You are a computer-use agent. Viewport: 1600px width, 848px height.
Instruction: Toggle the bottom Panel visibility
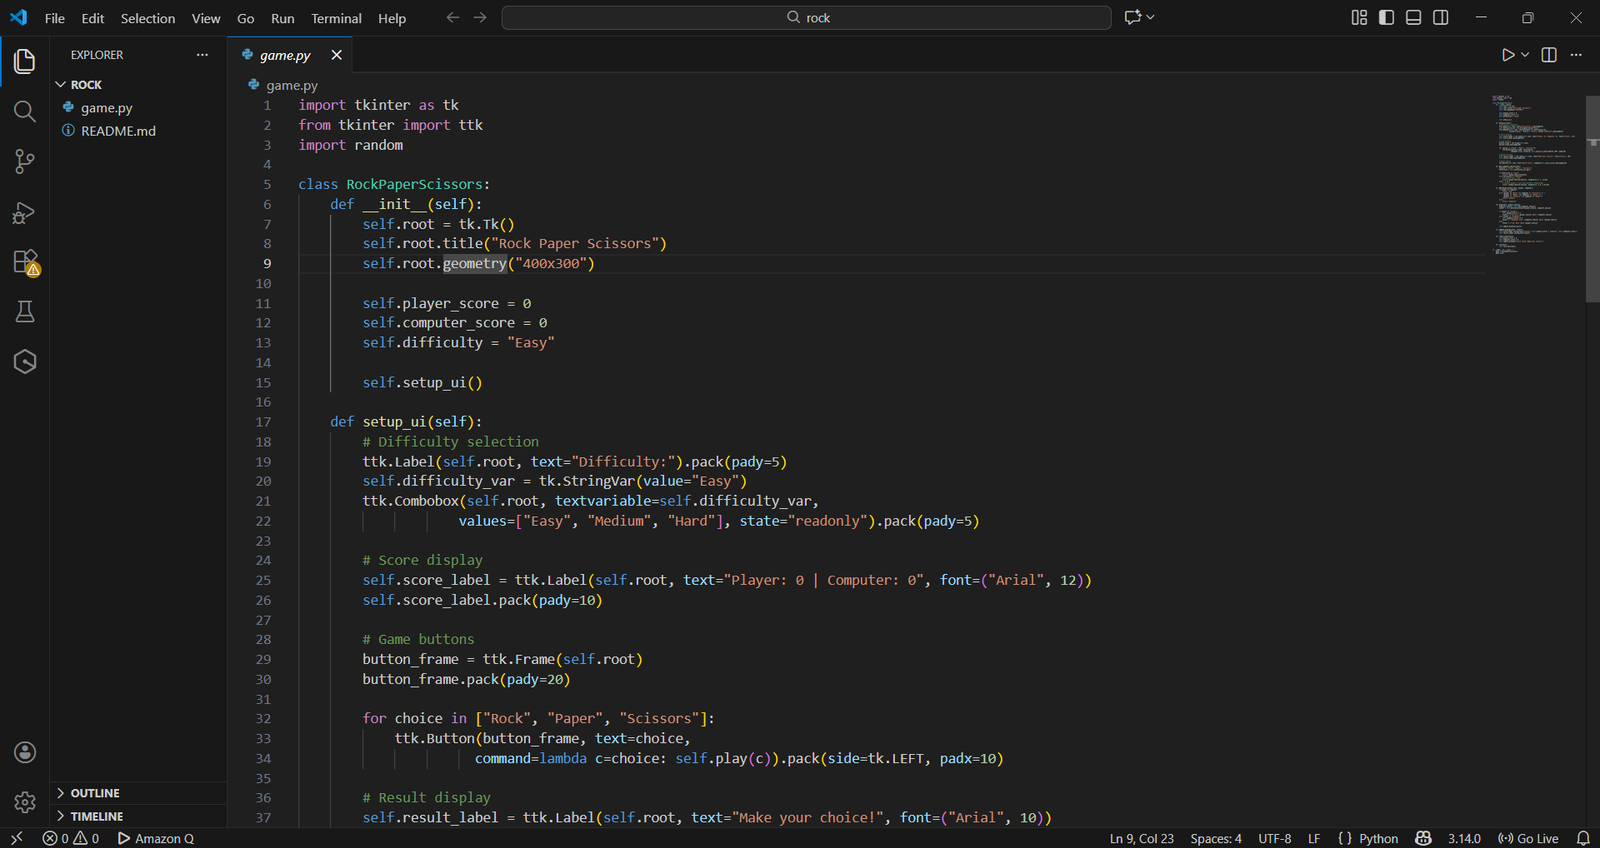tap(1413, 18)
